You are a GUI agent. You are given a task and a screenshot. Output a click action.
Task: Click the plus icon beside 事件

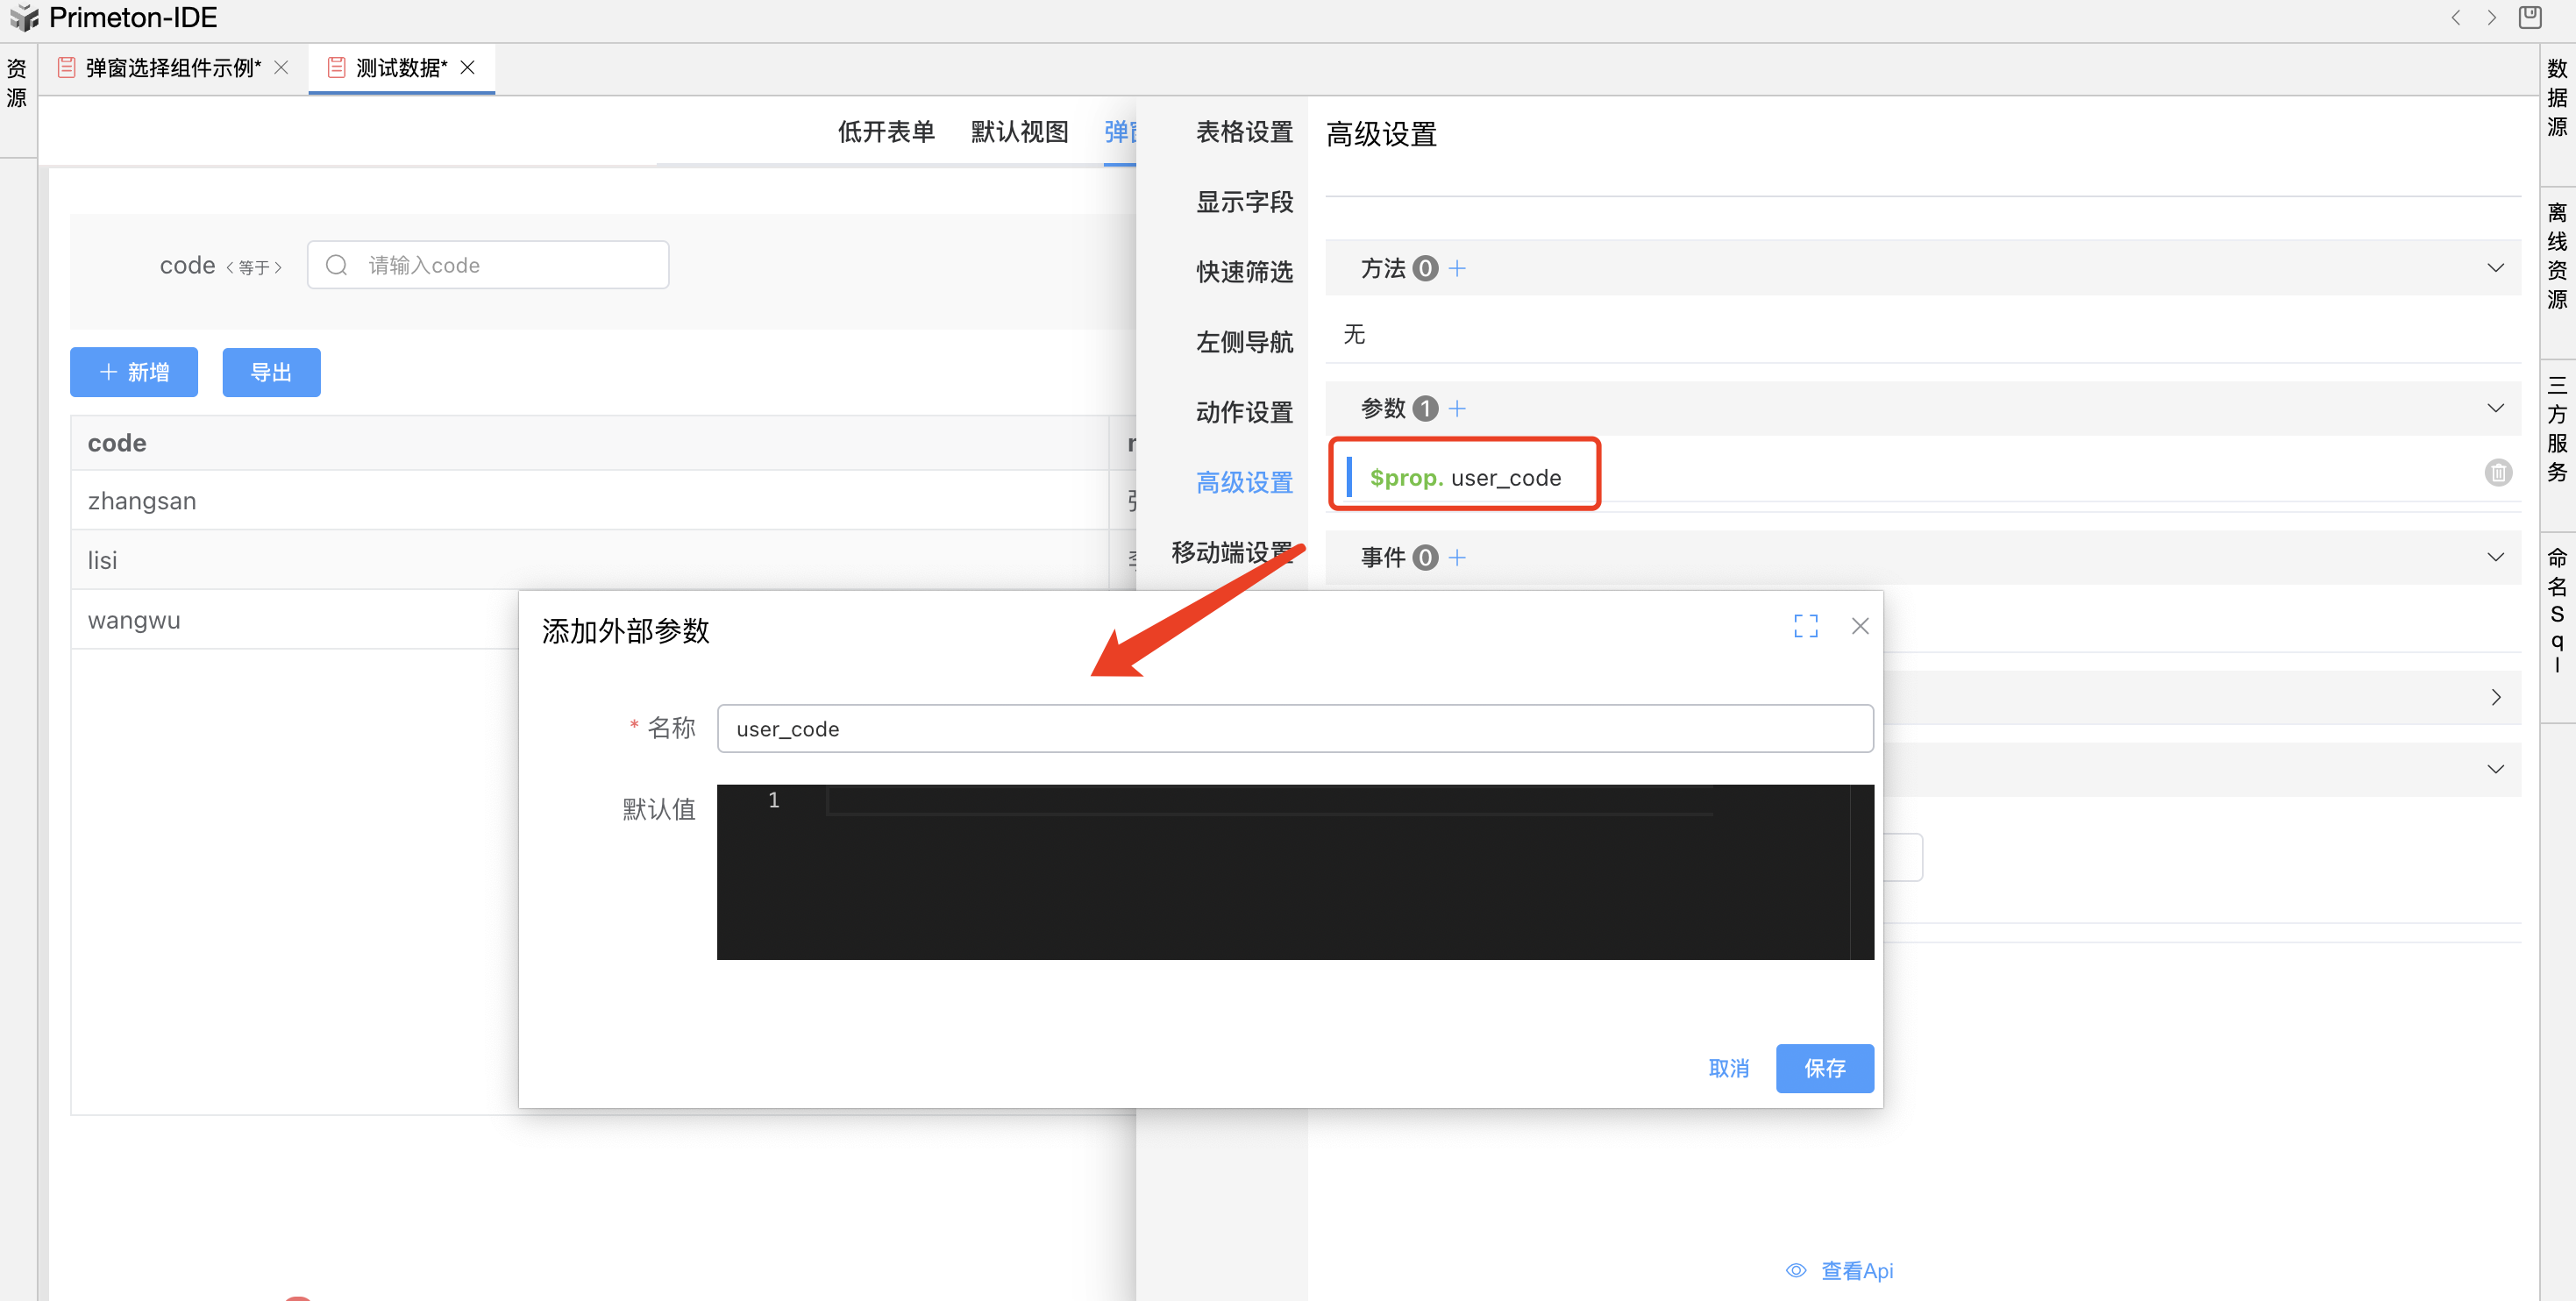(1457, 557)
